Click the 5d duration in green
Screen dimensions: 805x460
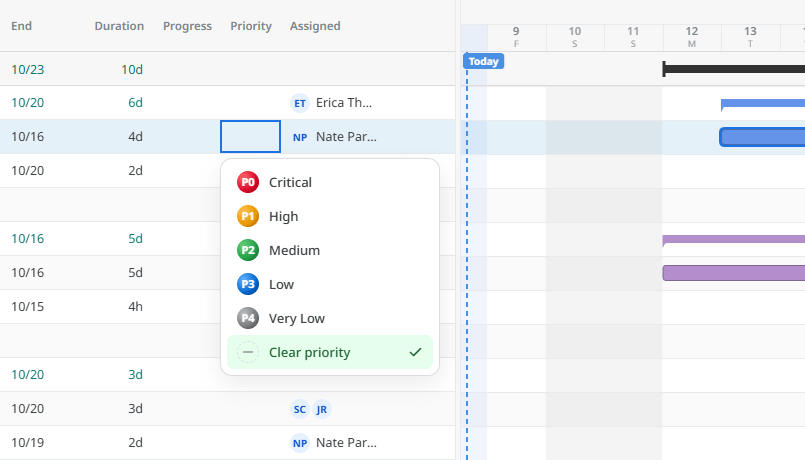(136, 239)
